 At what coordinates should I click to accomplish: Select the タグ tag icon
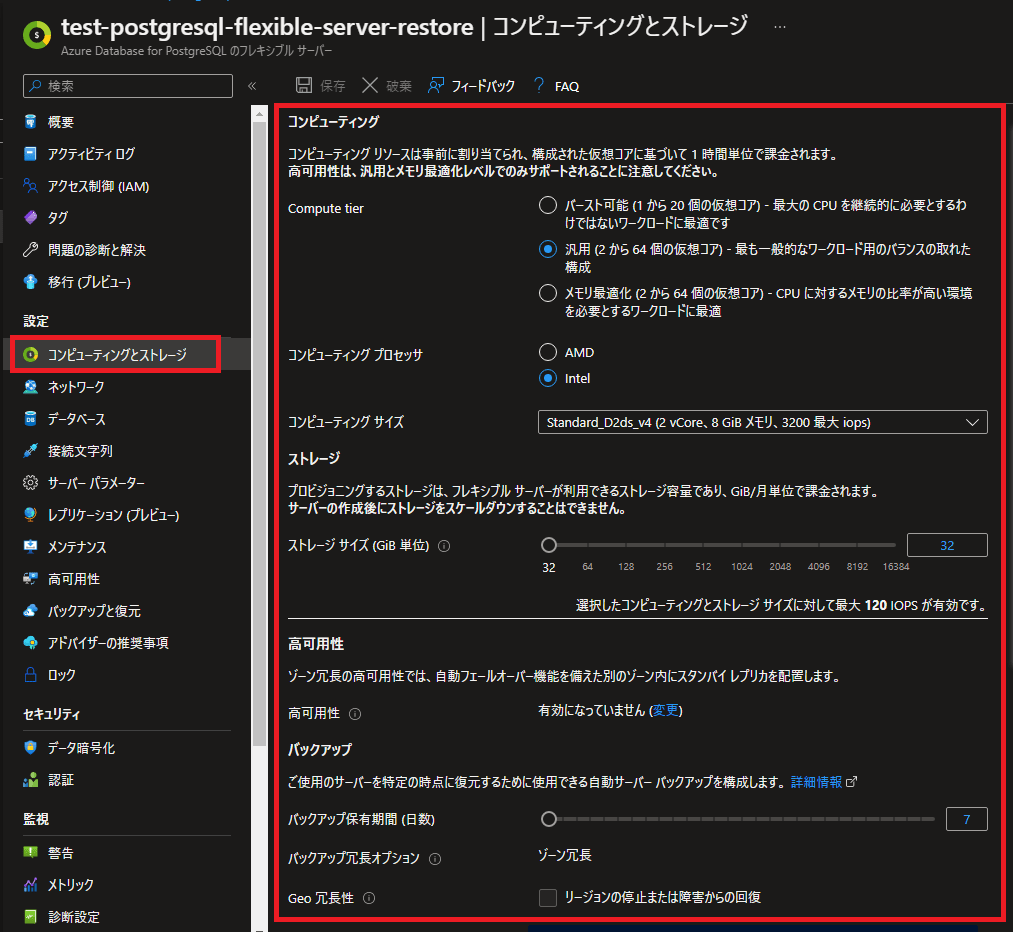point(30,218)
